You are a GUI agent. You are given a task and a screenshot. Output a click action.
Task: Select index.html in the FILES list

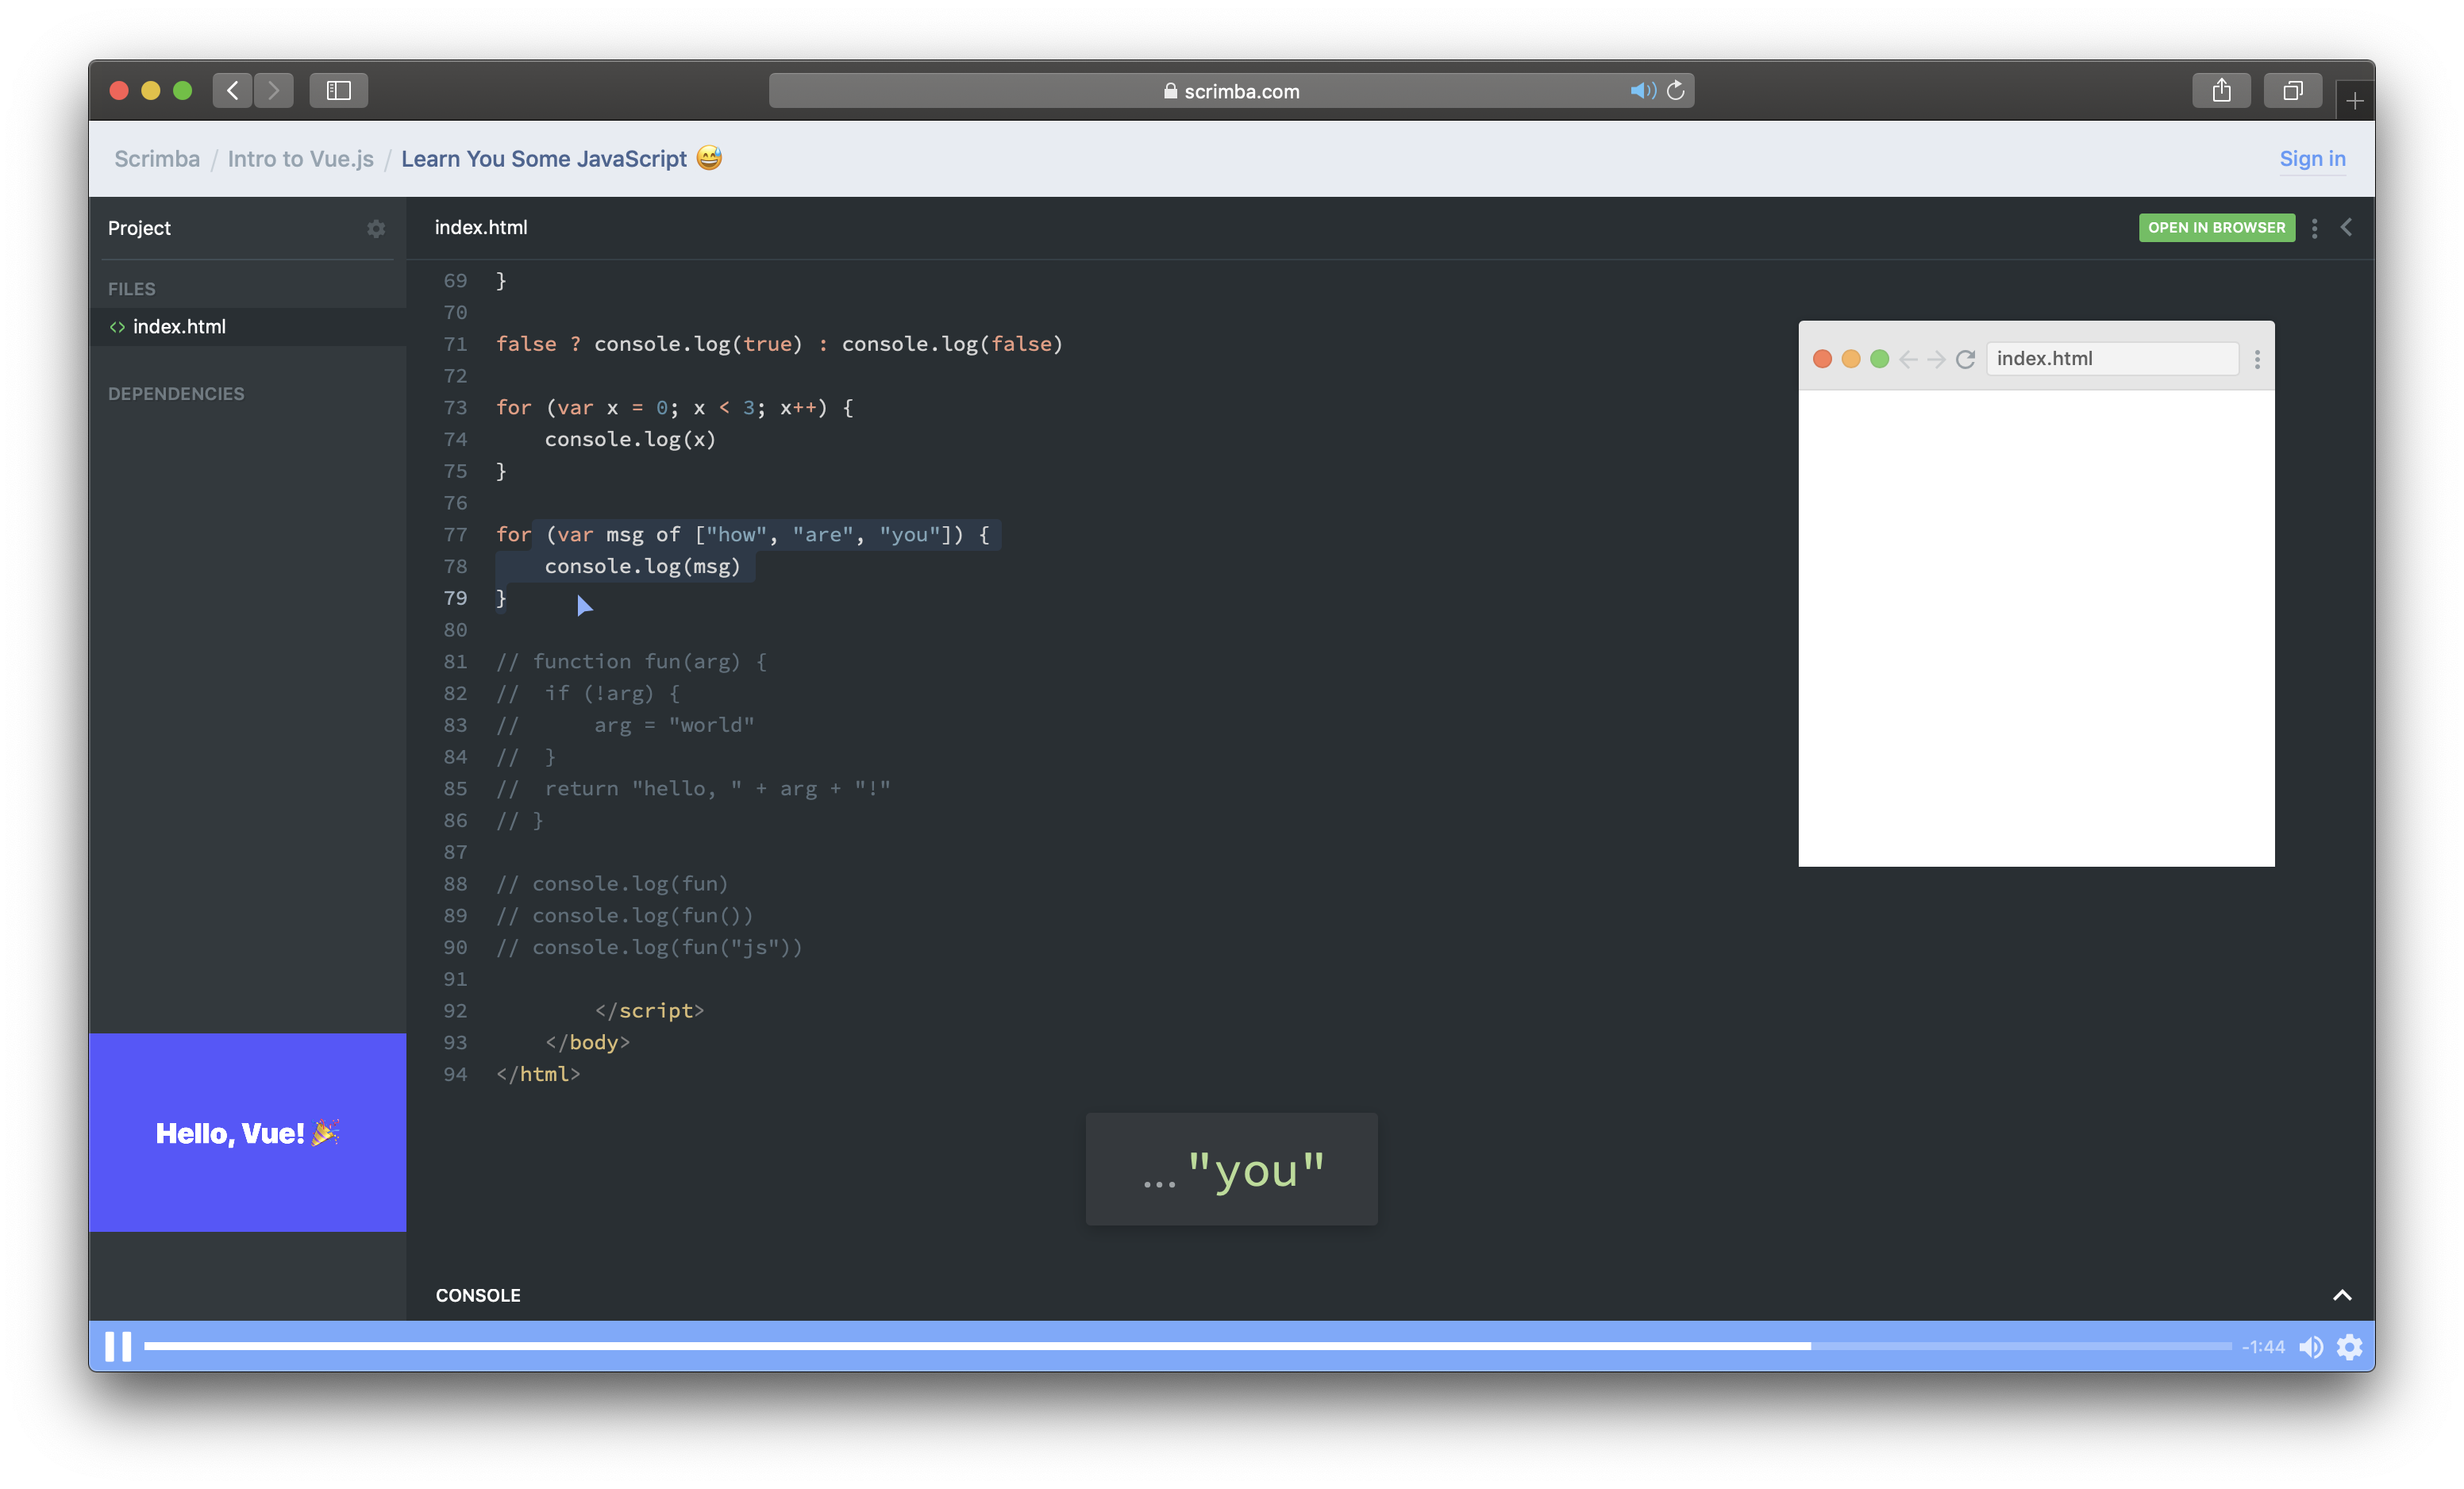pyautogui.click(x=248, y=326)
